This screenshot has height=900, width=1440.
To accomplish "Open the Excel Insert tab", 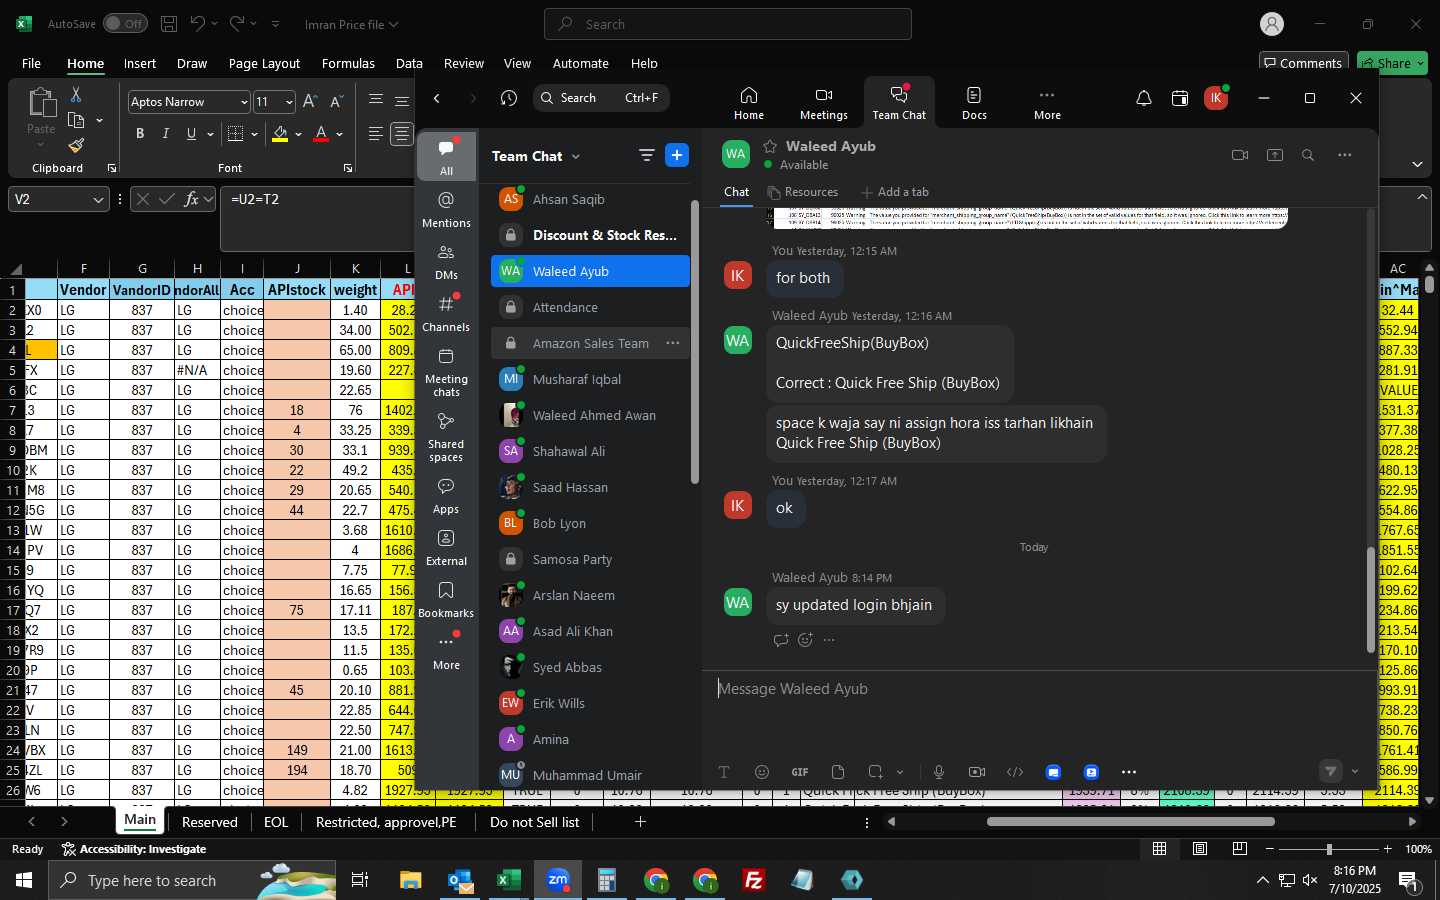I will point(140,63).
